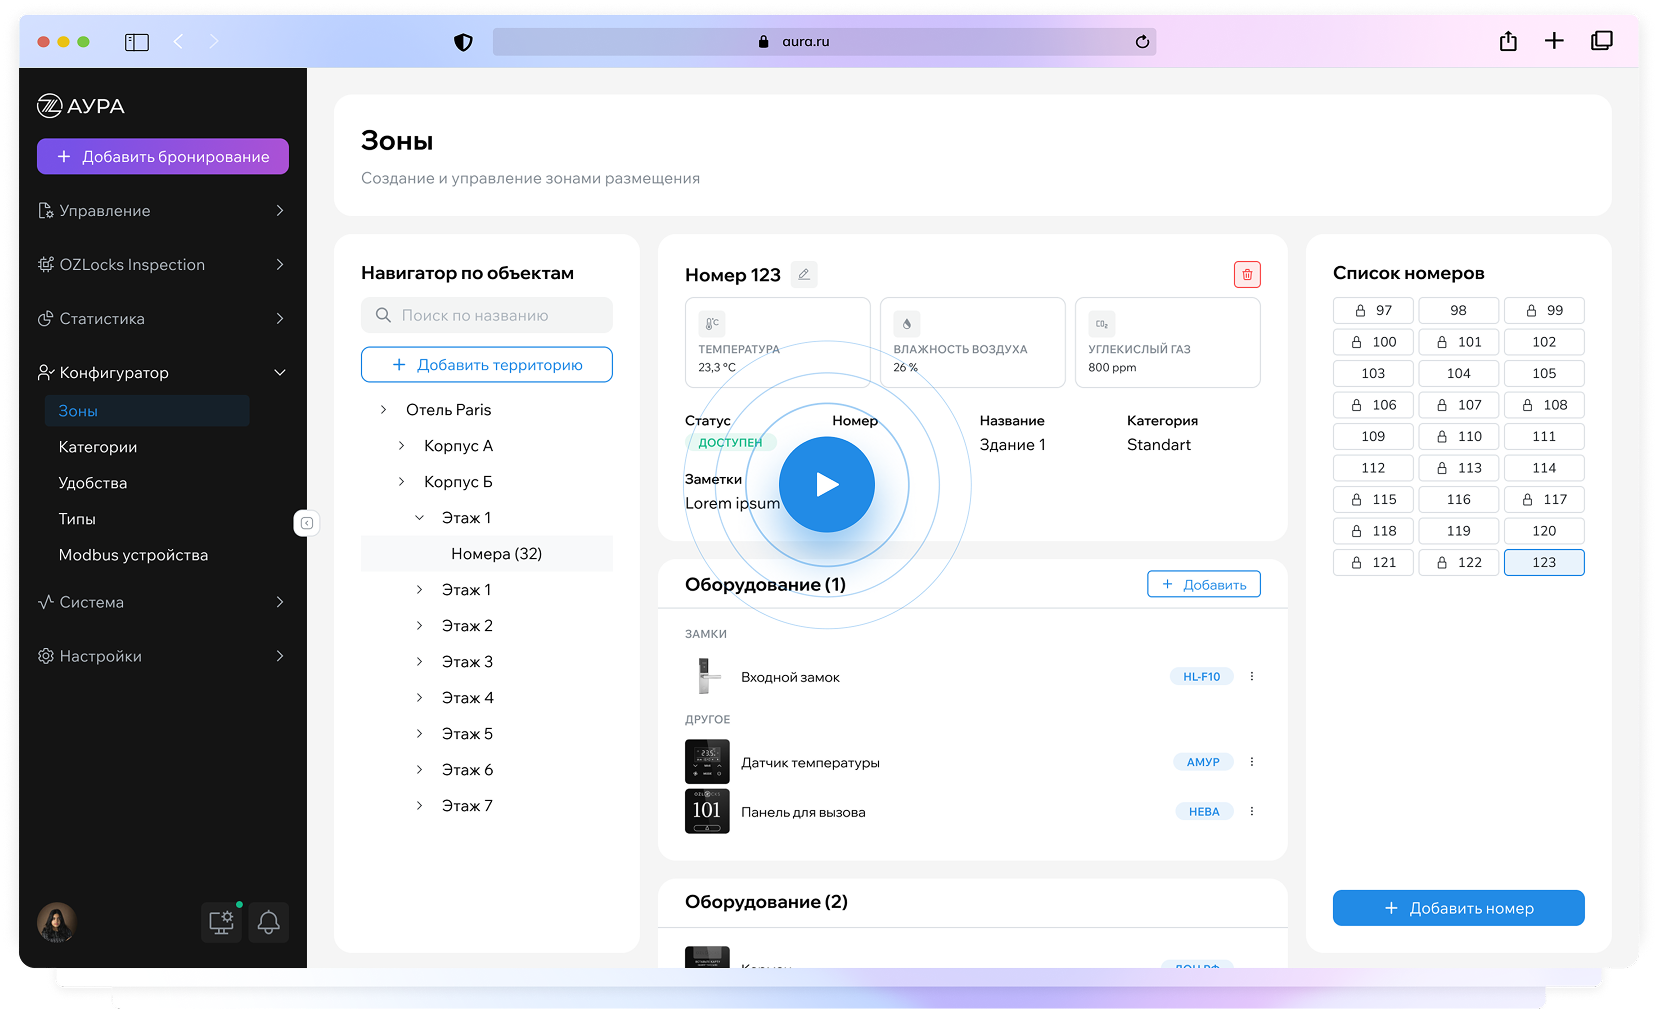
Task: Click the monitor settings icon near bell
Action: click(x=221, y=922)
